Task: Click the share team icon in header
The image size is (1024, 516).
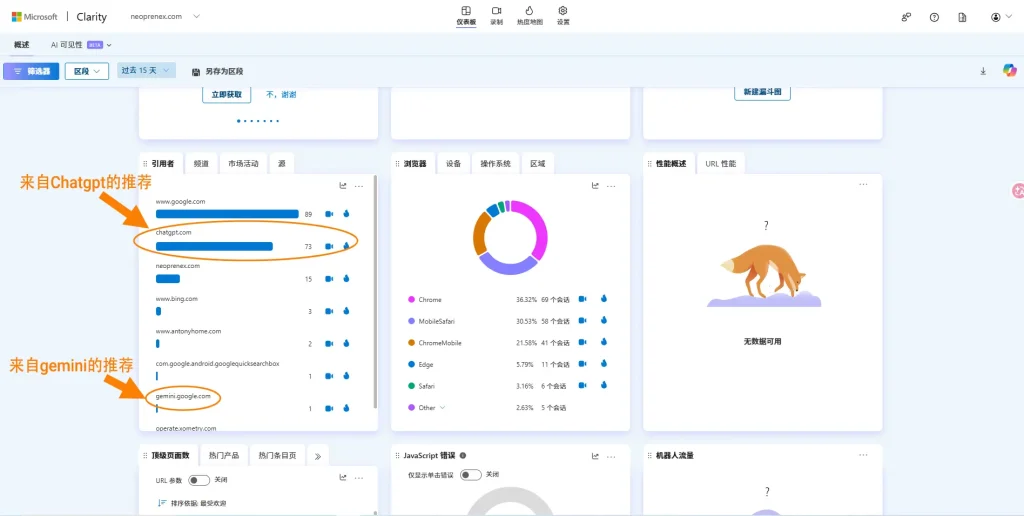Action: (906, 18)
